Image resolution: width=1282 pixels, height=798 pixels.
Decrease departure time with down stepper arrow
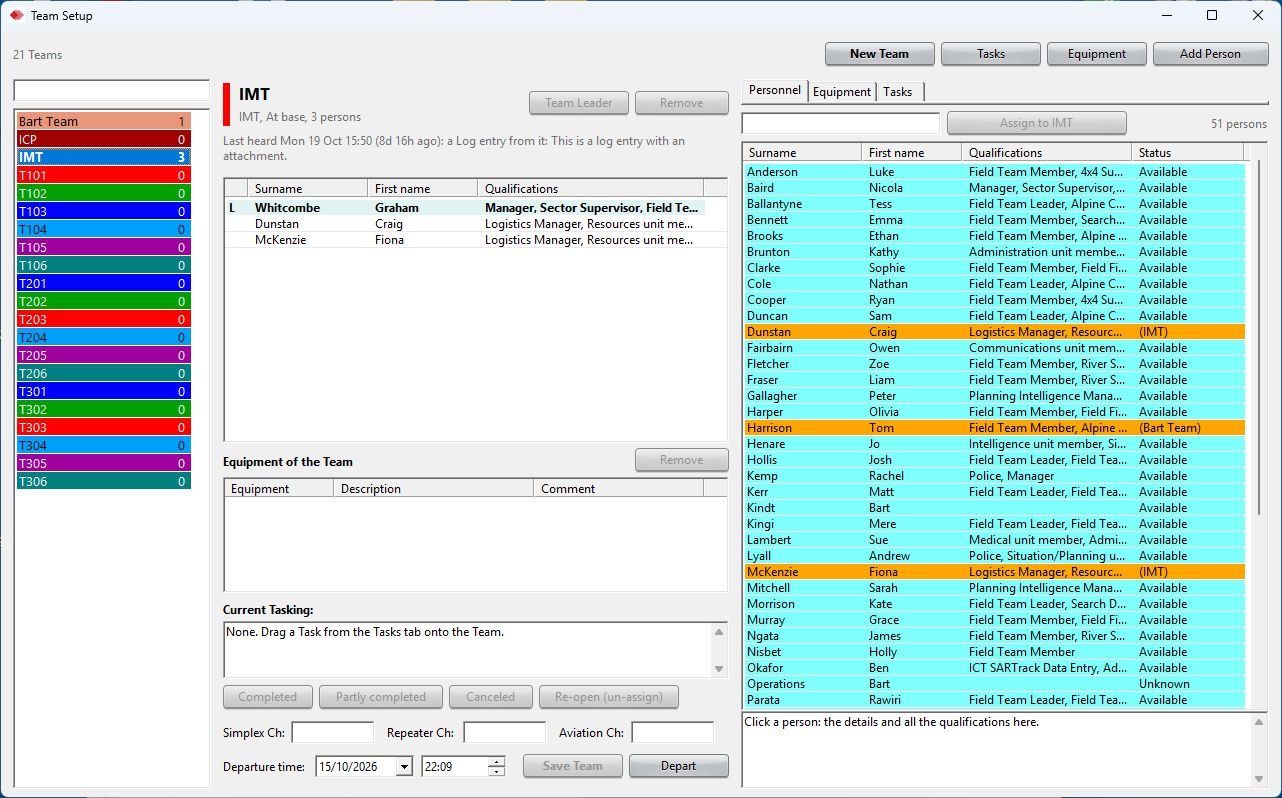coord(497,771)
